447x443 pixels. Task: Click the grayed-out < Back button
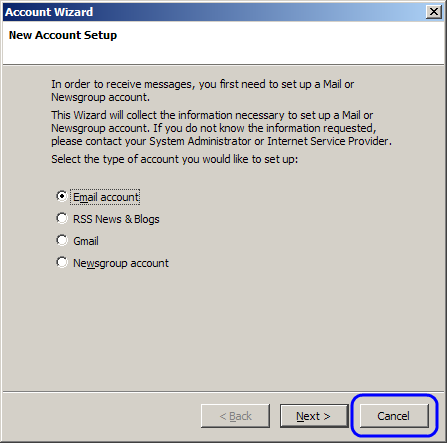point(235,416)
